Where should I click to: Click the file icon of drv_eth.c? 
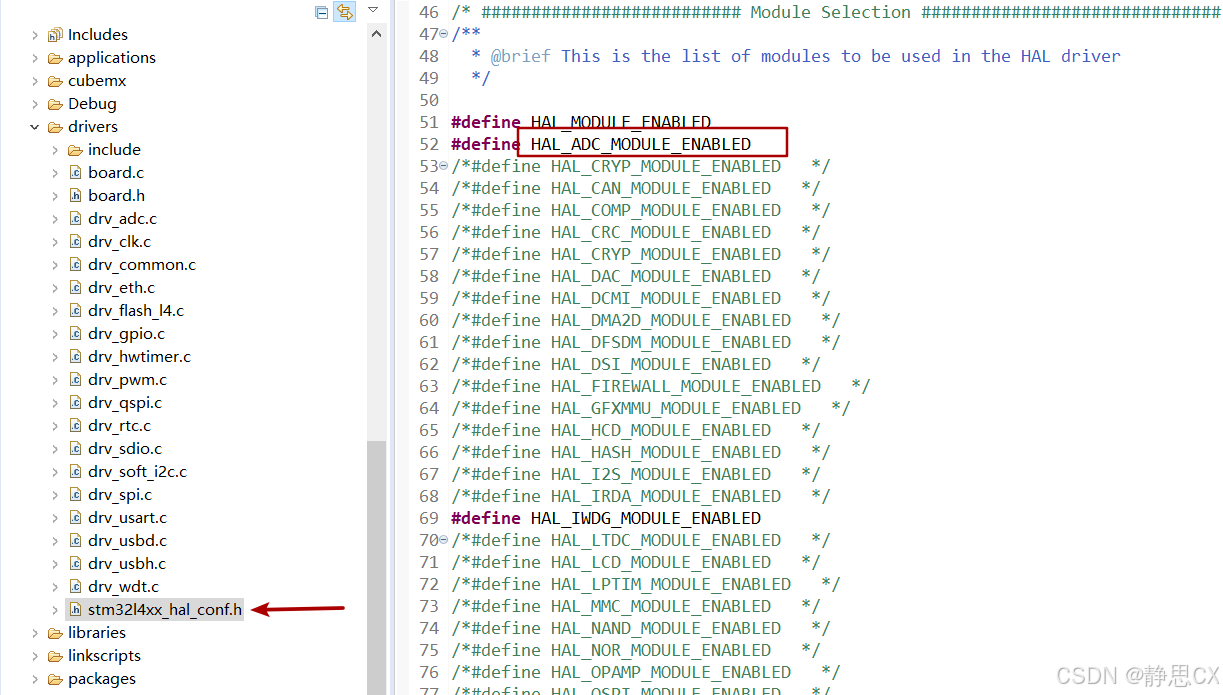75,288
